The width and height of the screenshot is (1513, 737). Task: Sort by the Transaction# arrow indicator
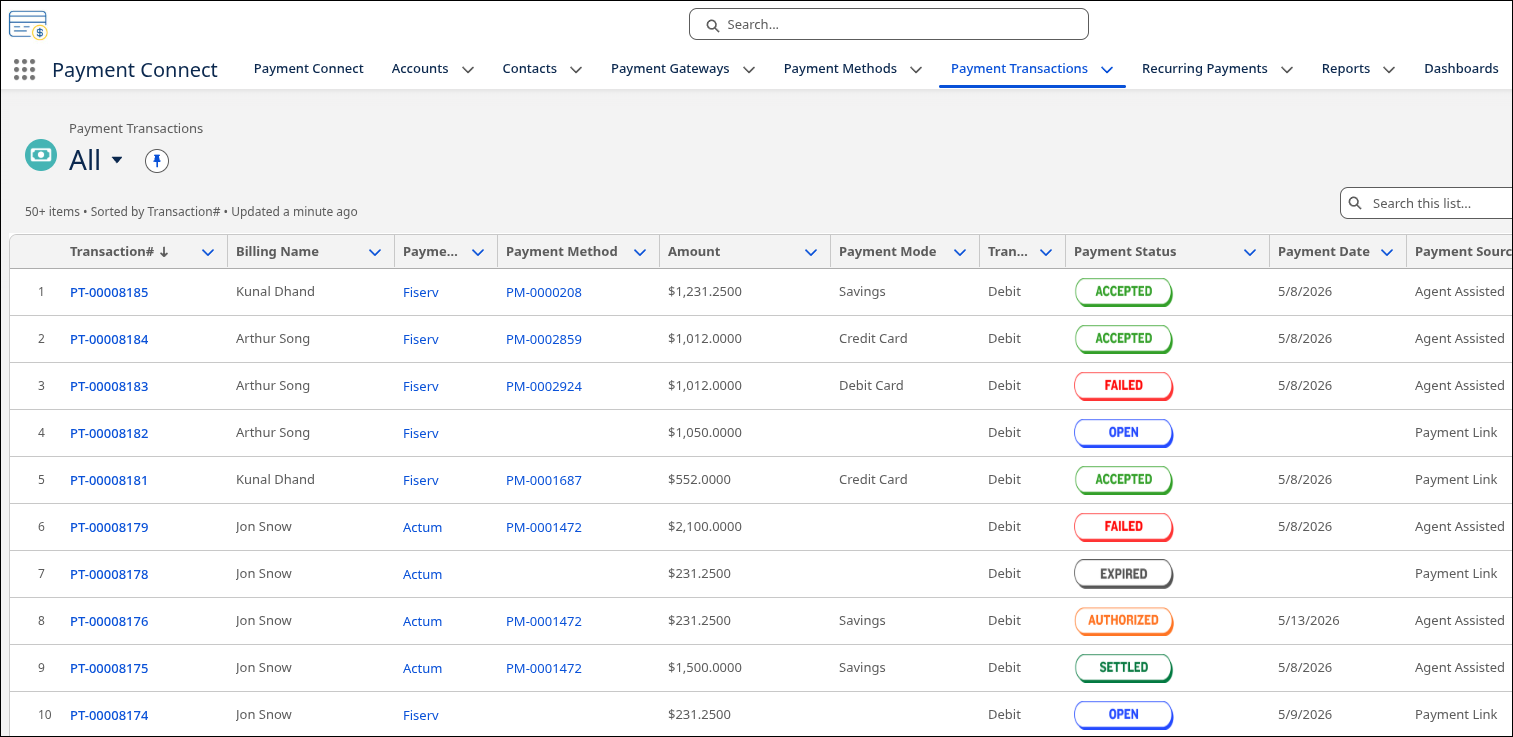(164, 252)
